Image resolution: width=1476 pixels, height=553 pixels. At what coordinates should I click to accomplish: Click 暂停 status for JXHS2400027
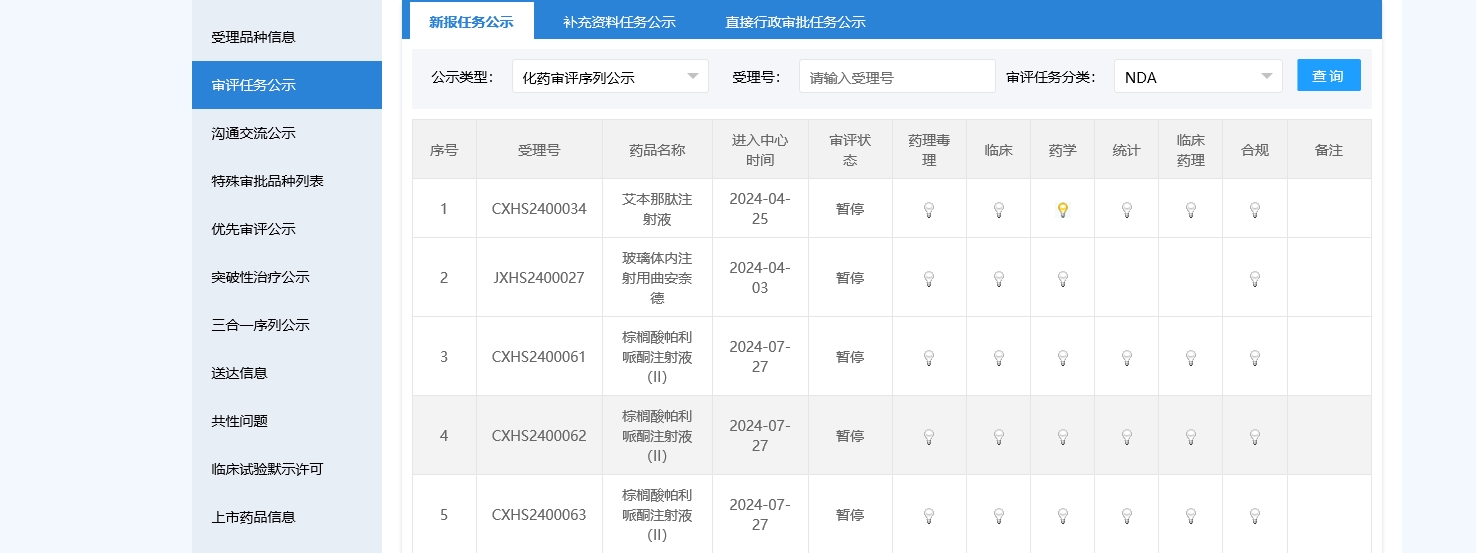click(850, 278)
